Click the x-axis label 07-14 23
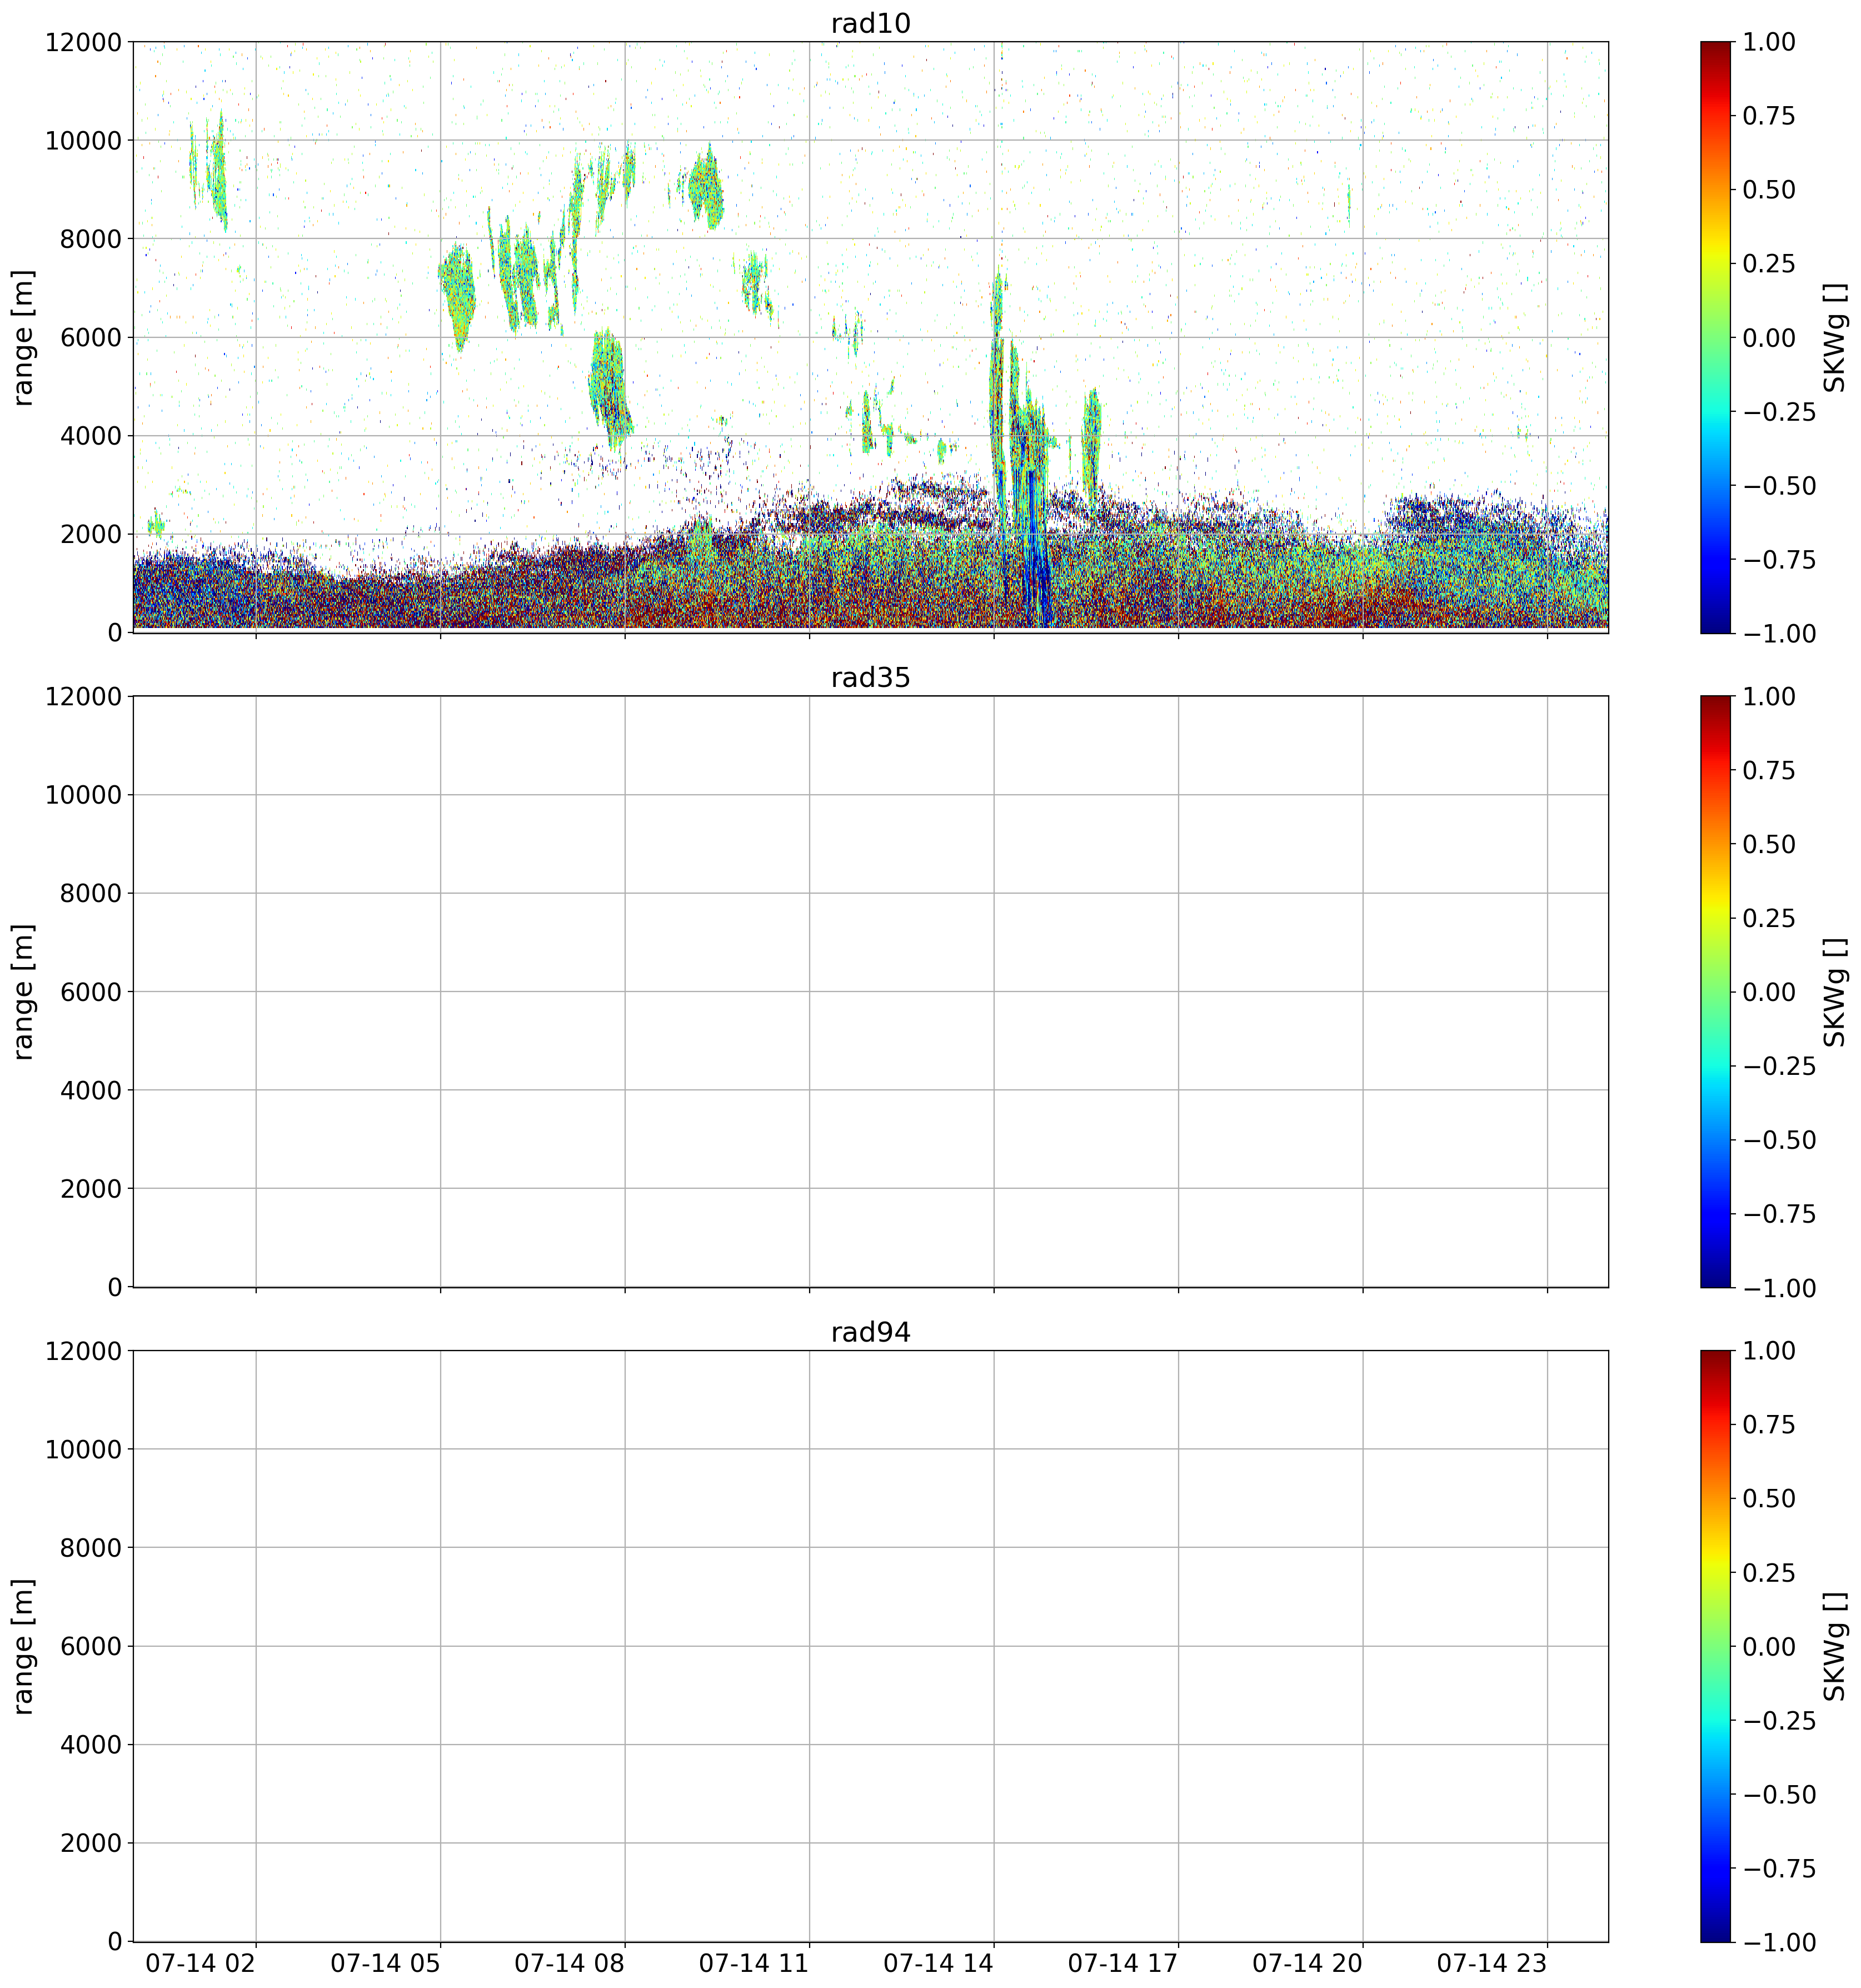The width and height of the screenshot is (1861, 1988). (1491, 1963)
